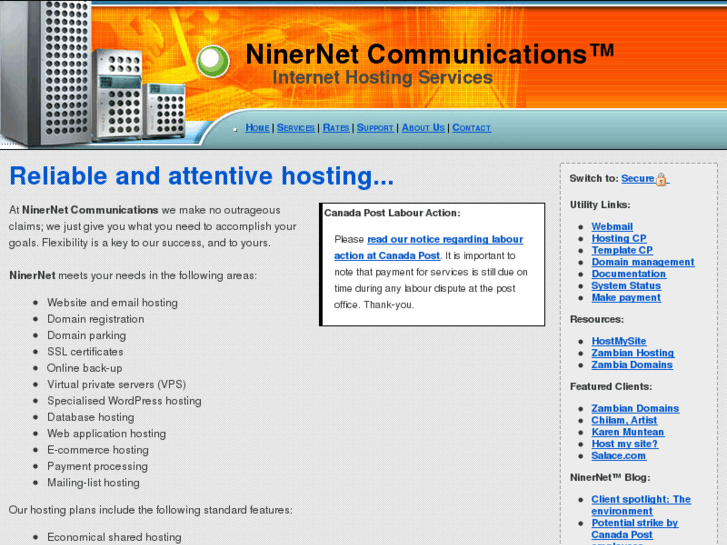
Task: Open the About Us navigation link
Action: coord(423,128)
